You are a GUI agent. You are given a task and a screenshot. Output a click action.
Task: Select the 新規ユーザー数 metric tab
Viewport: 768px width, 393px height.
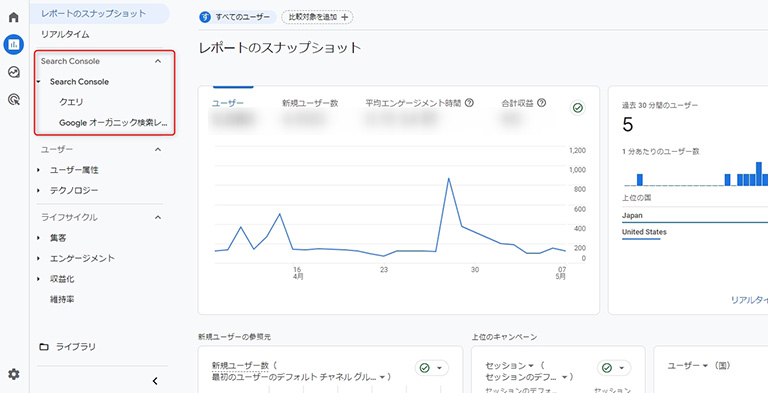(310, 103)
